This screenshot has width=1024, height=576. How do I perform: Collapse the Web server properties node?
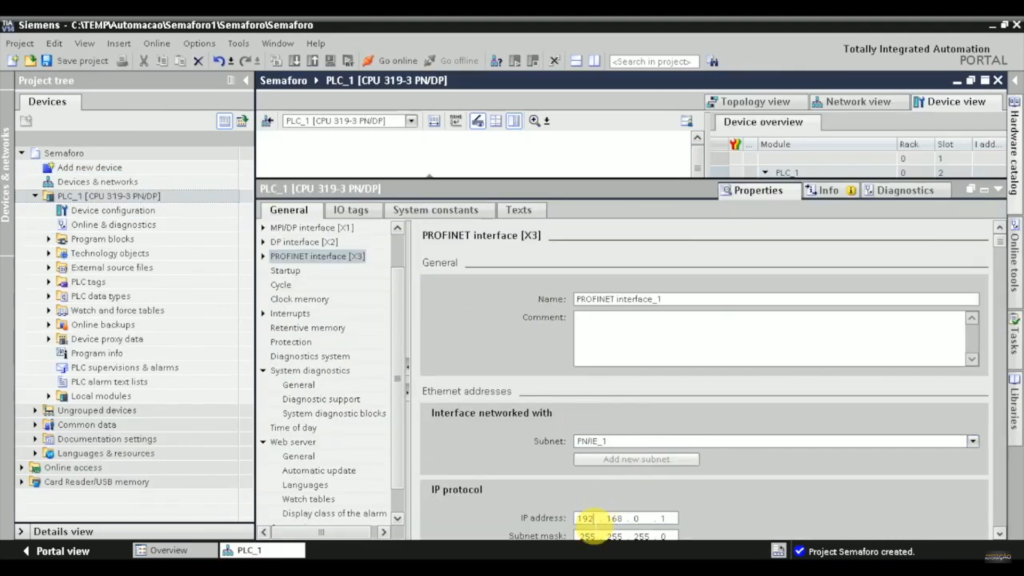pyautogui.click(x=264, y=442)
